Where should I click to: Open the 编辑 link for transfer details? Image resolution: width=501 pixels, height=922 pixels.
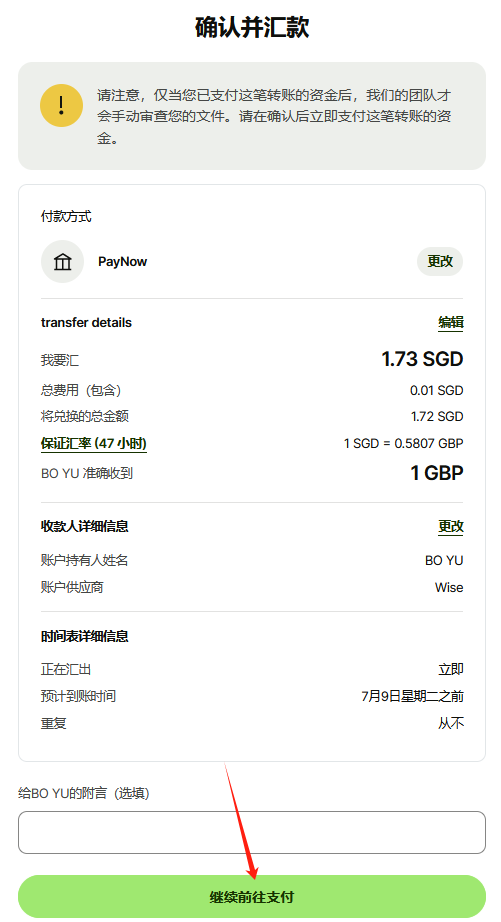click(x=450, y=322)
